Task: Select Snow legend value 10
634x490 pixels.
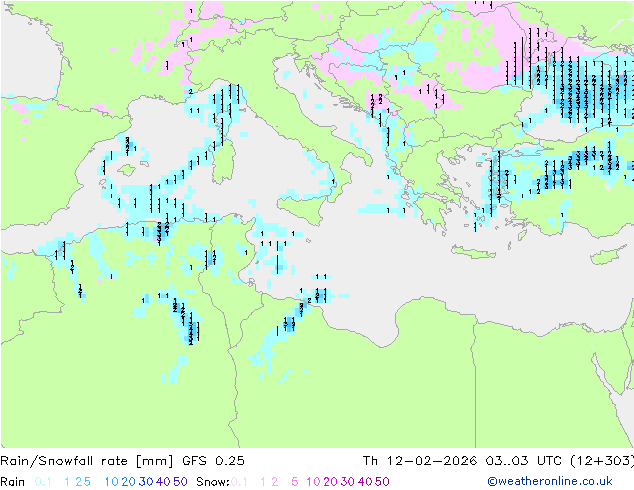Action: [313, 482]
